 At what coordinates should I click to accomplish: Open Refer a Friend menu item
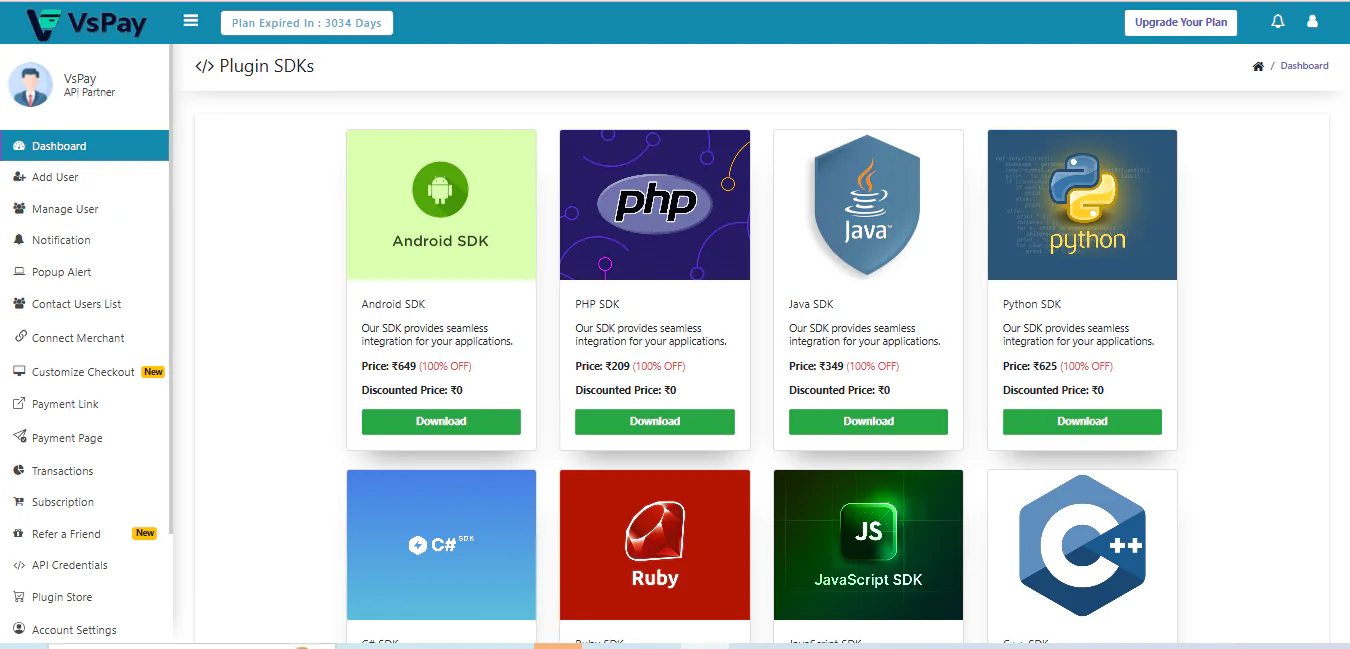(x=66, y=534)
